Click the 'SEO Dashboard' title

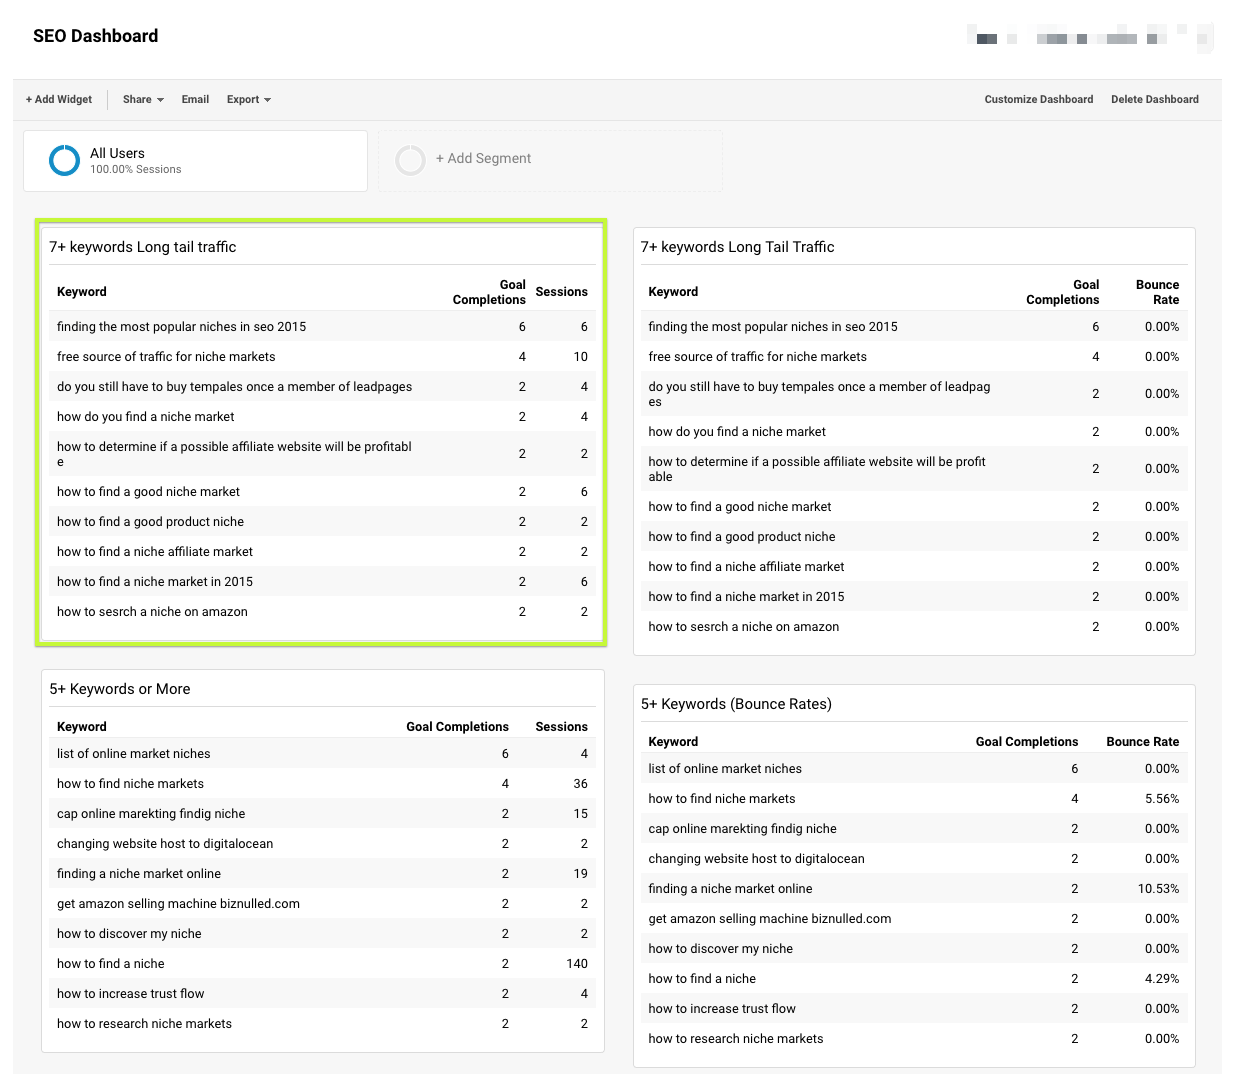[95, 36]
